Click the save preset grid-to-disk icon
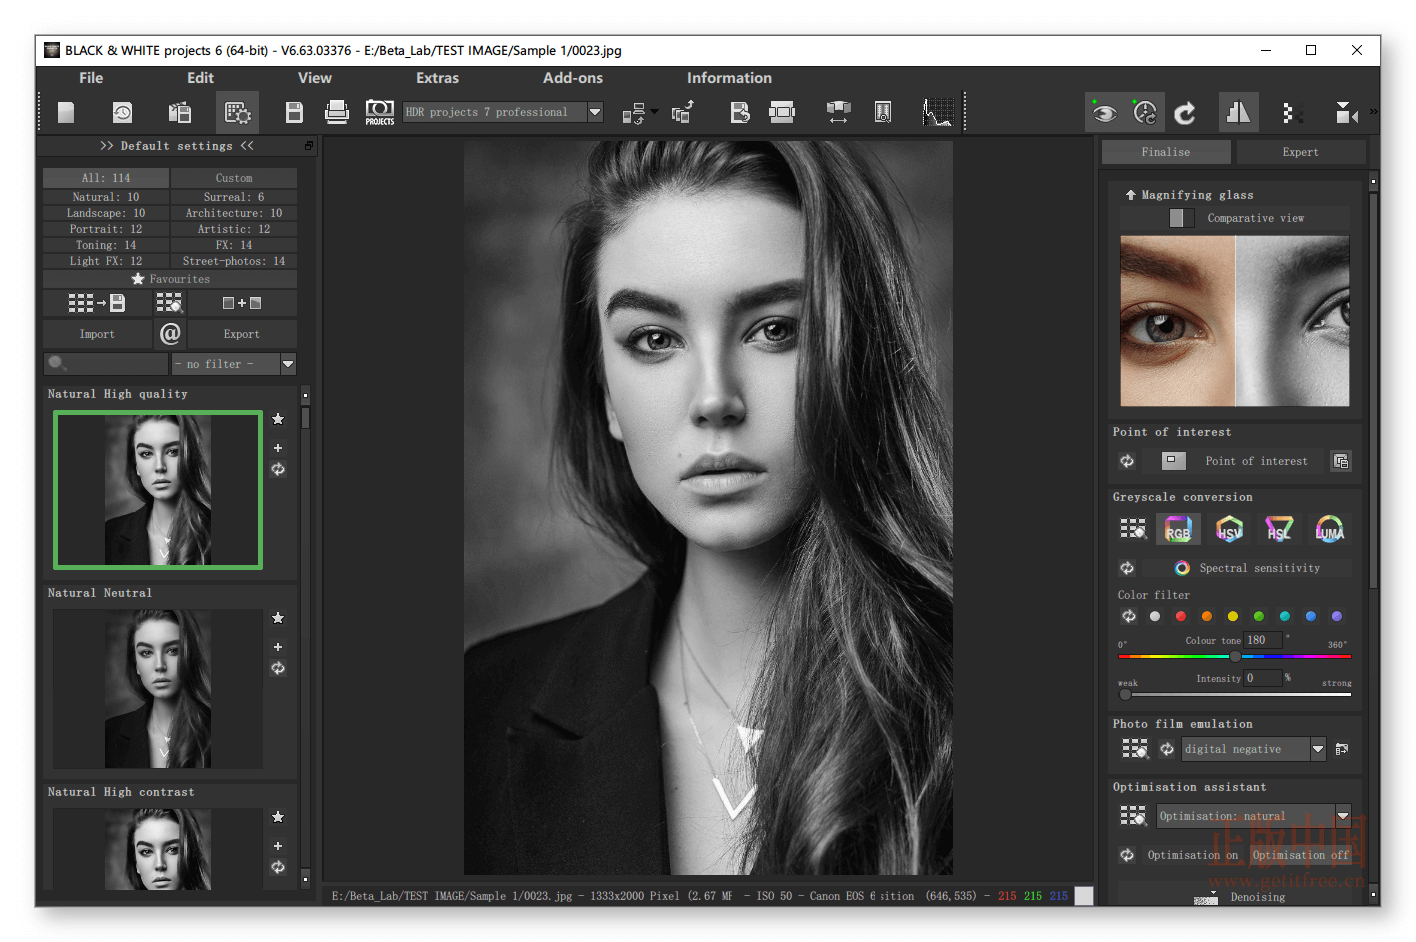 (x=96, y=303)
